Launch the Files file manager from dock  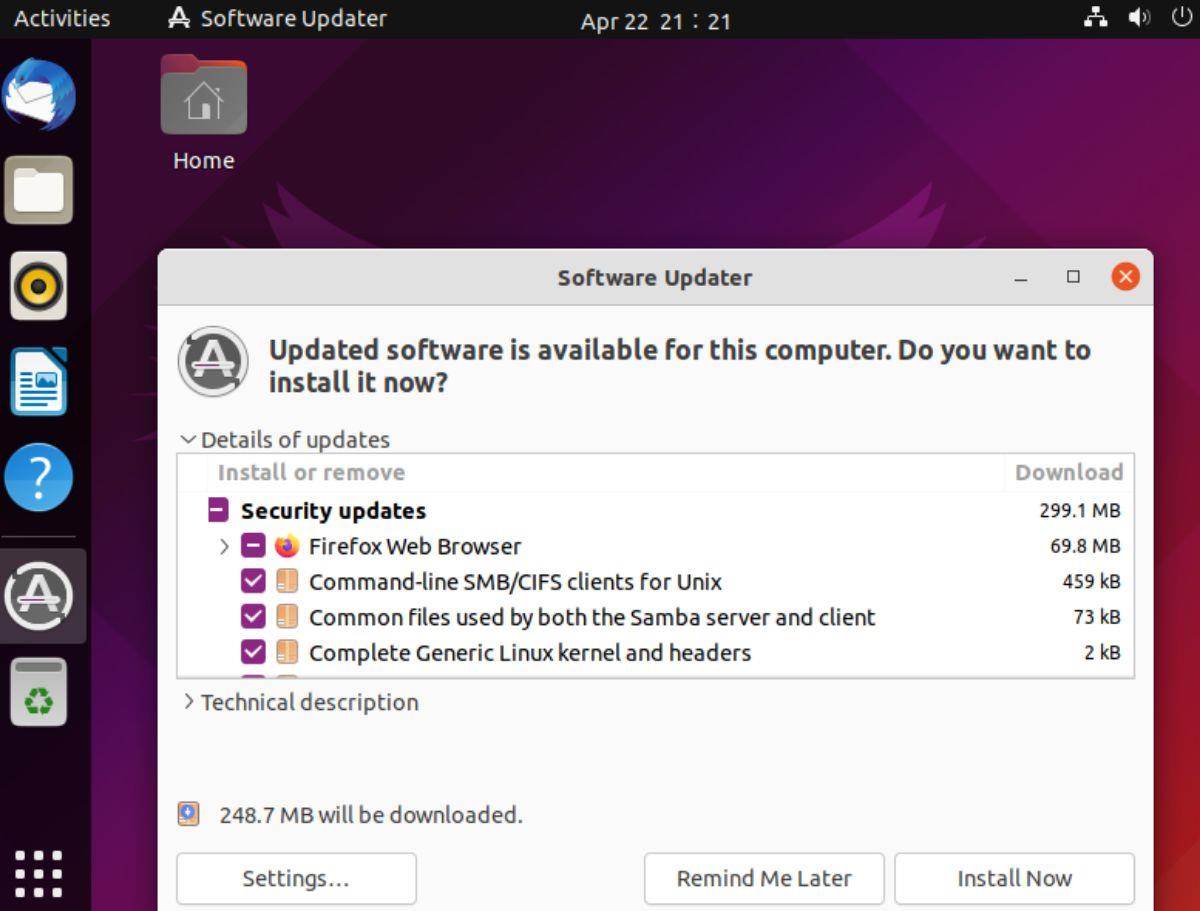tap(40, 189)
